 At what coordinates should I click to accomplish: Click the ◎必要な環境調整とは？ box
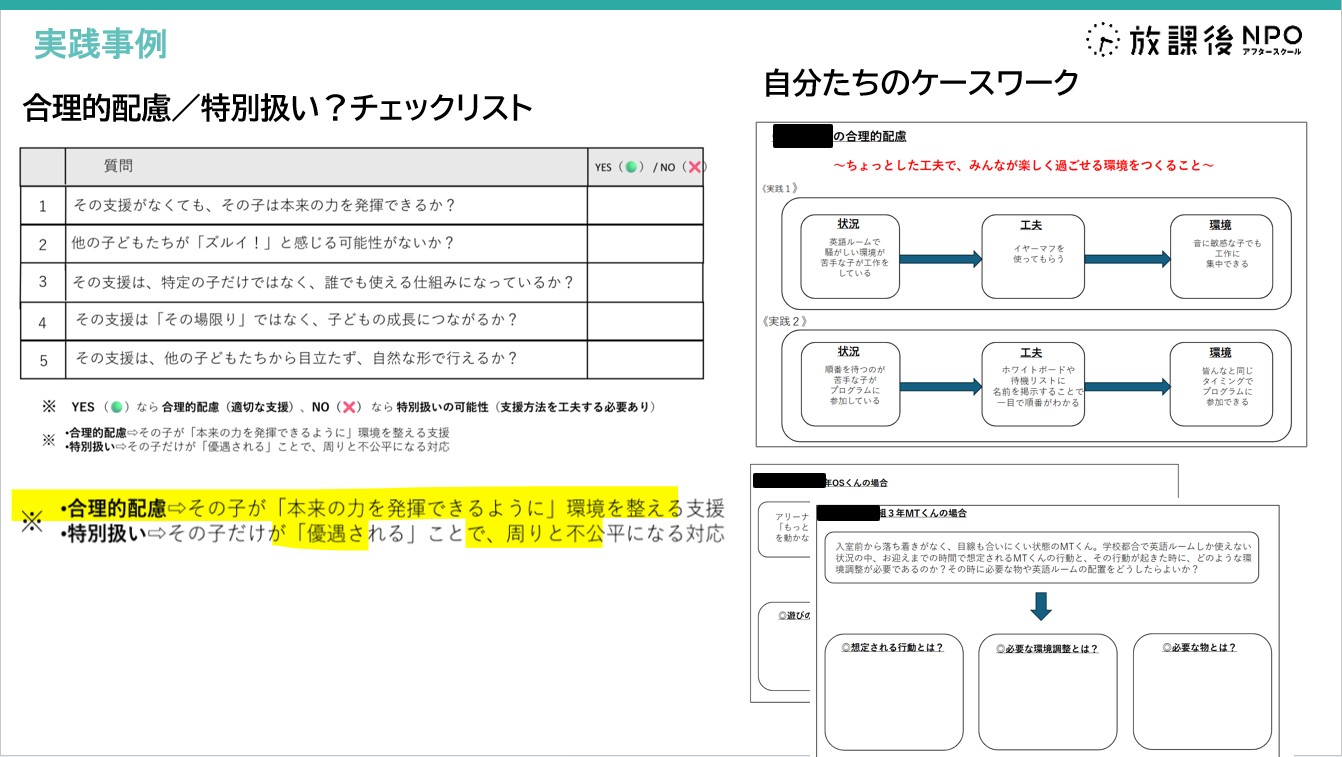1047,690
